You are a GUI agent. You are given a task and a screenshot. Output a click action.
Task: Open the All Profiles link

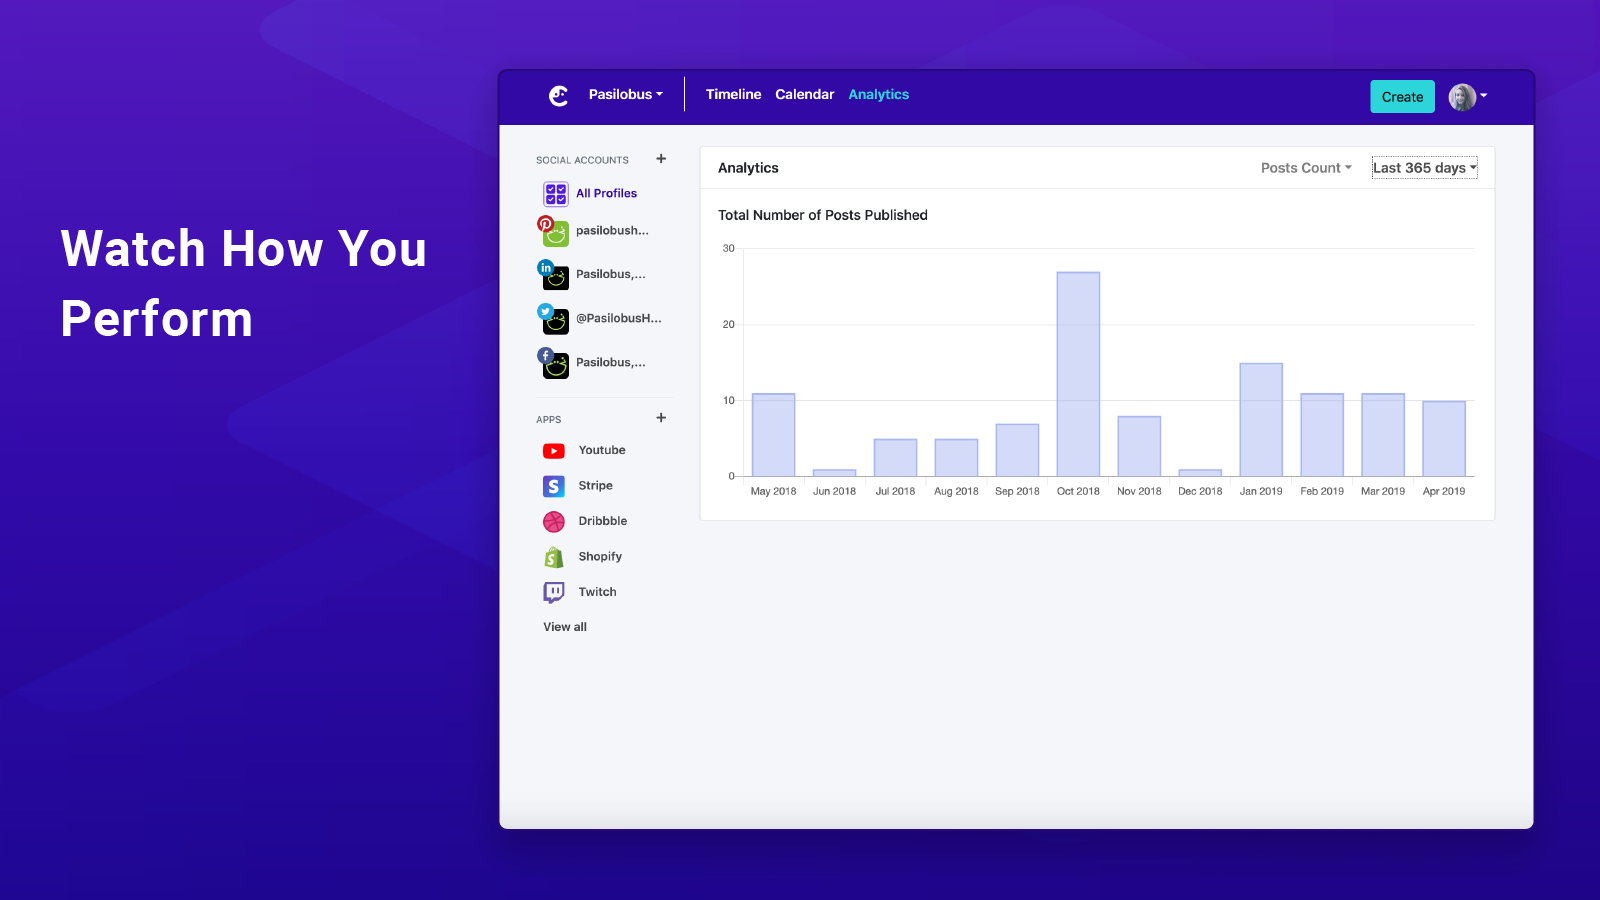[606, 194]
